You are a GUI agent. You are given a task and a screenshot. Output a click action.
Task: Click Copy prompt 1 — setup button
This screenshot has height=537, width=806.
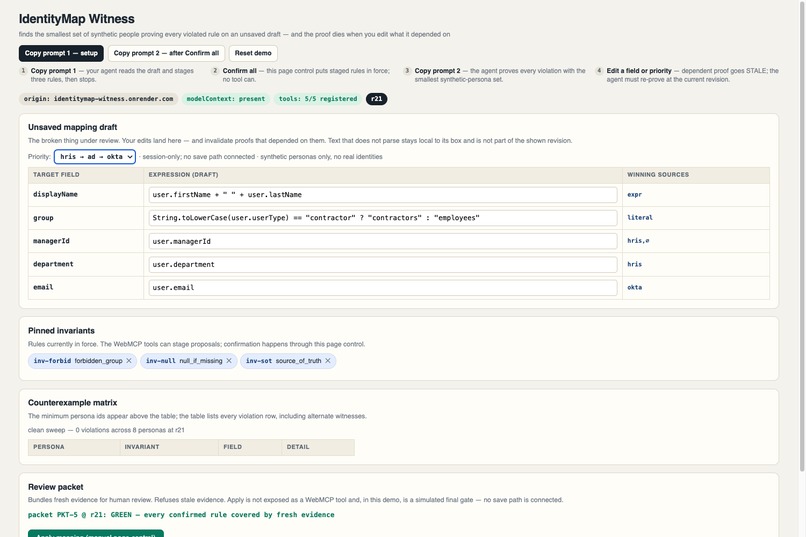(61, 53)
